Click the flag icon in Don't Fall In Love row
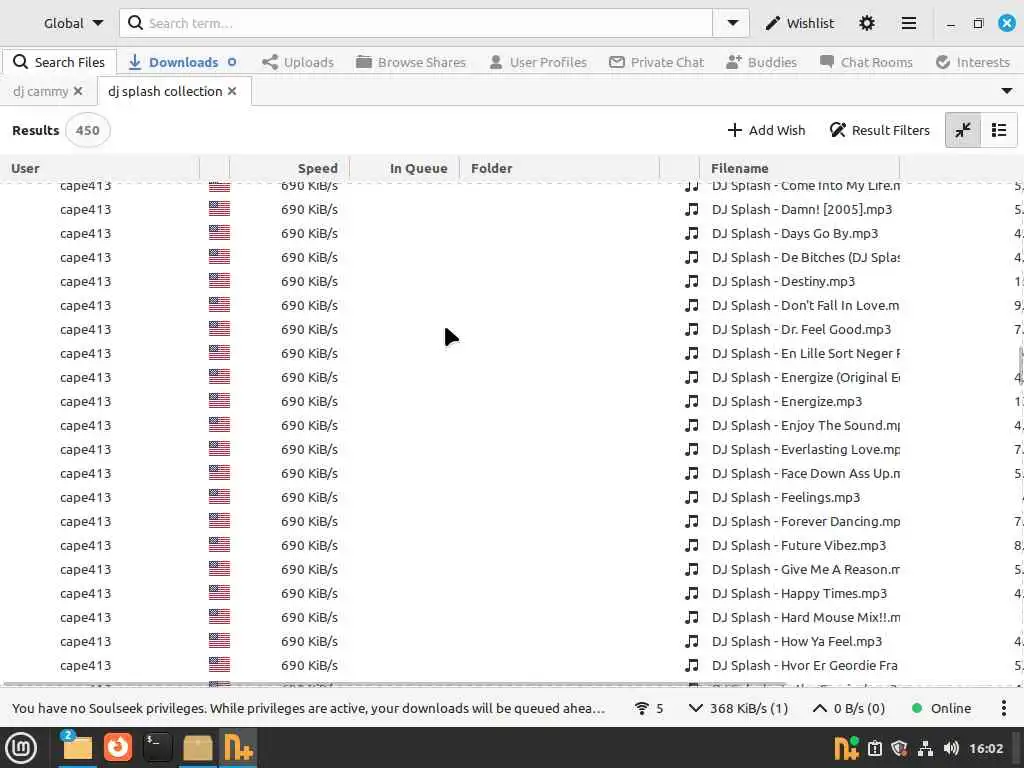1024x768 pixels. (x=219, y=305)
